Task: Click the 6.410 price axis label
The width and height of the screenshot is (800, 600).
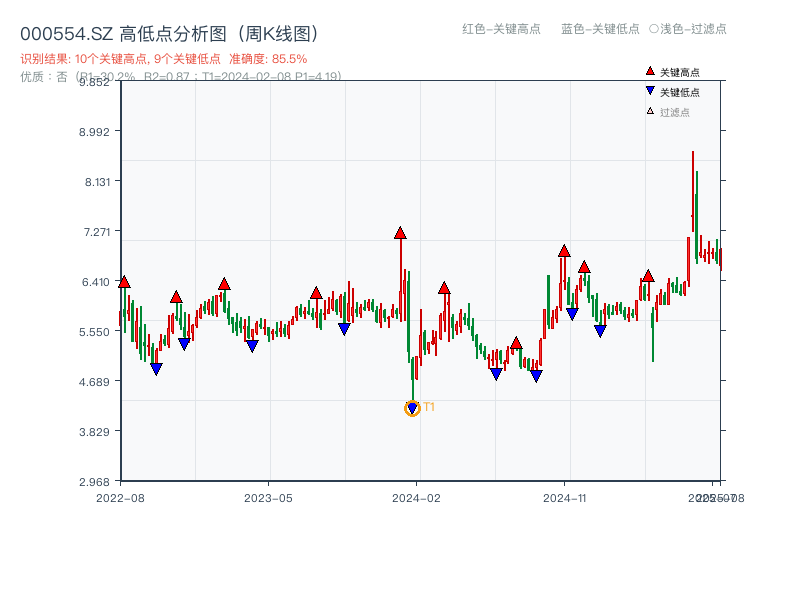Action: pyautogui.click(x=95, y=282)
